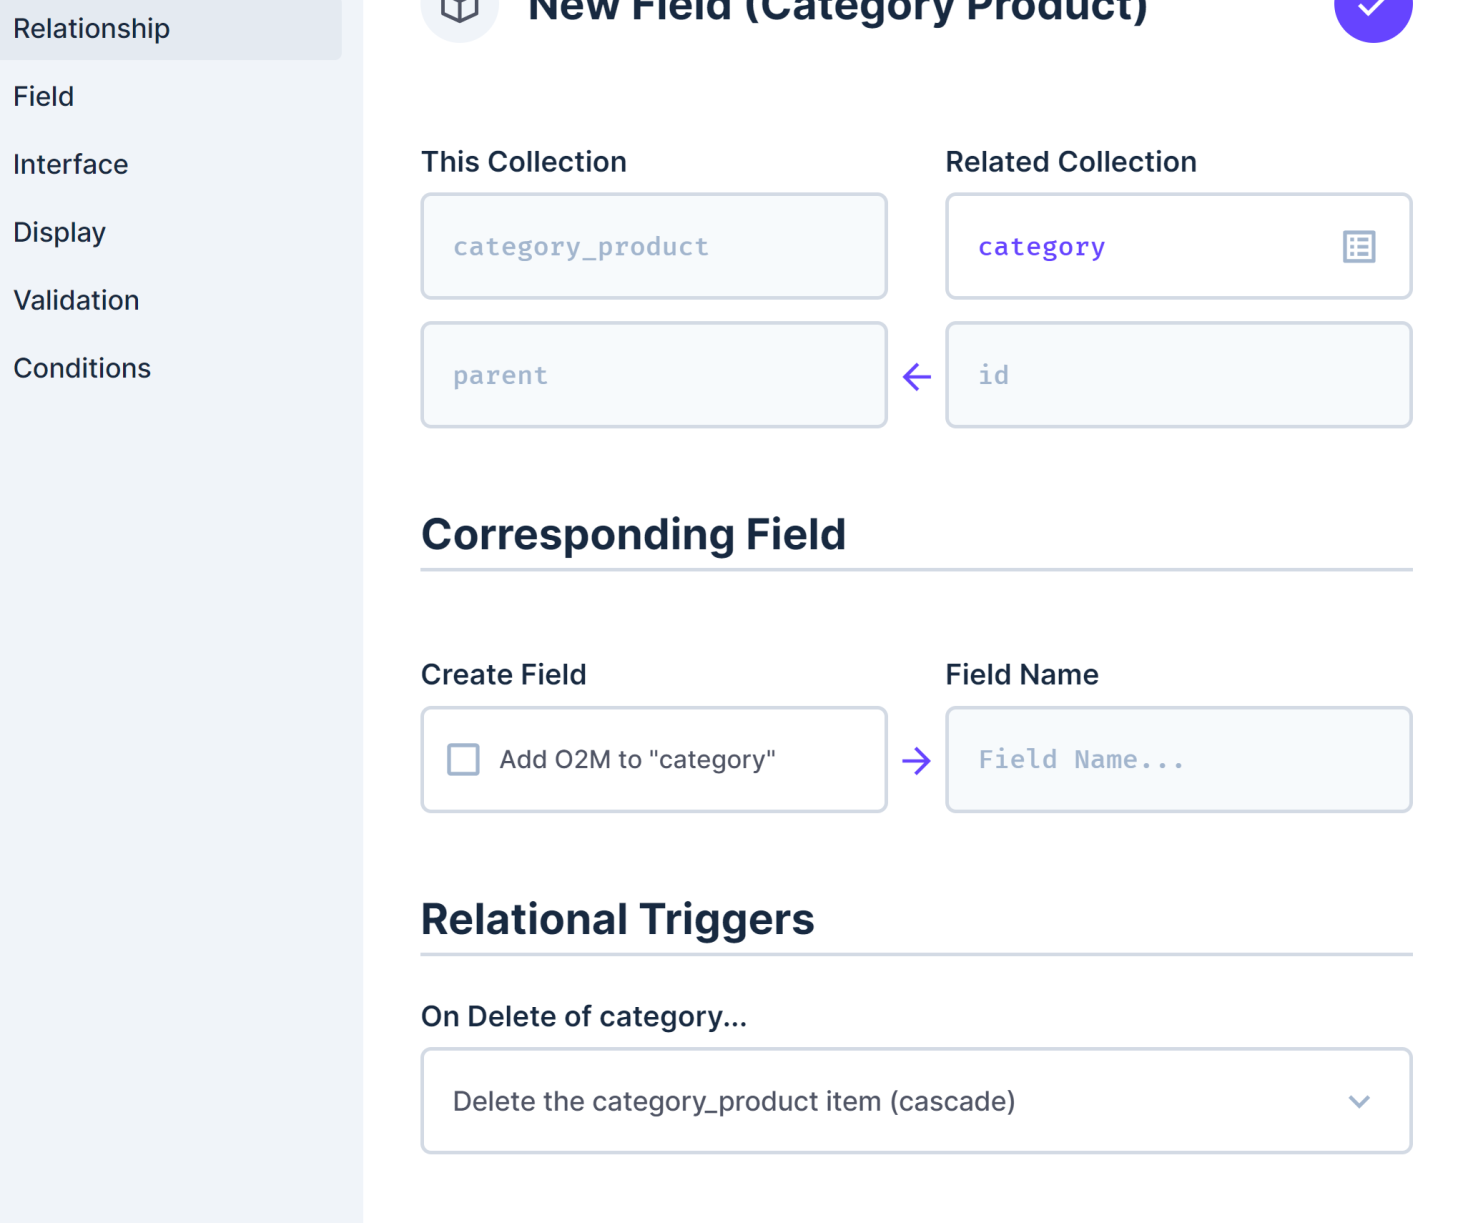Image resolution: width=1463 pixels, height=1223 pixels.
Task: Enable the Add O2M to "category" checkbox
Action: tap(463, 760)
